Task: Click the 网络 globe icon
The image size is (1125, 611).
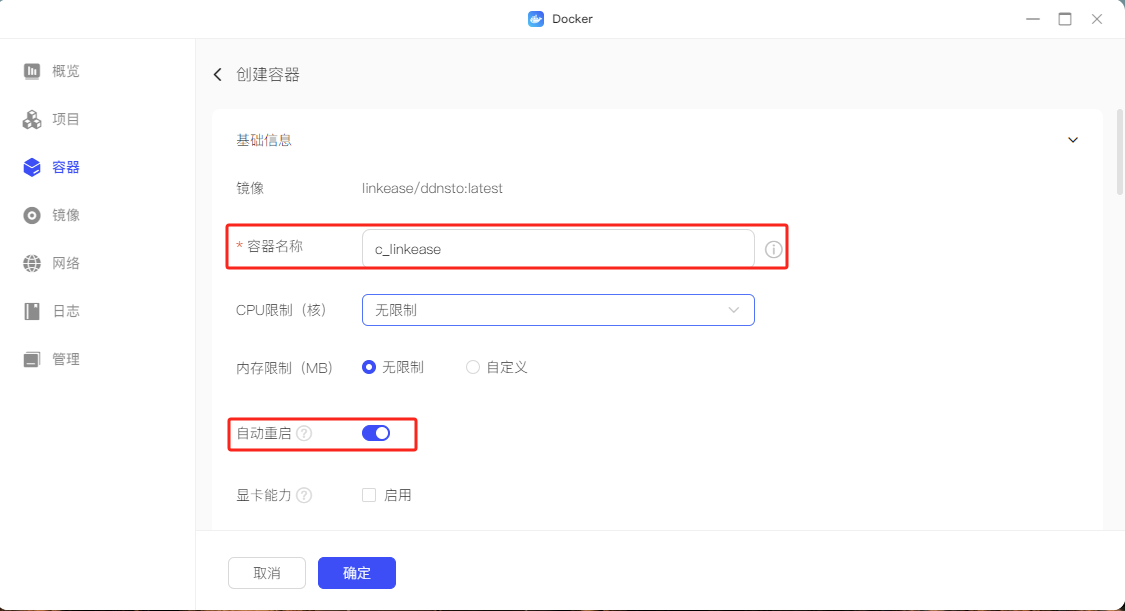Action: point(32,263)
